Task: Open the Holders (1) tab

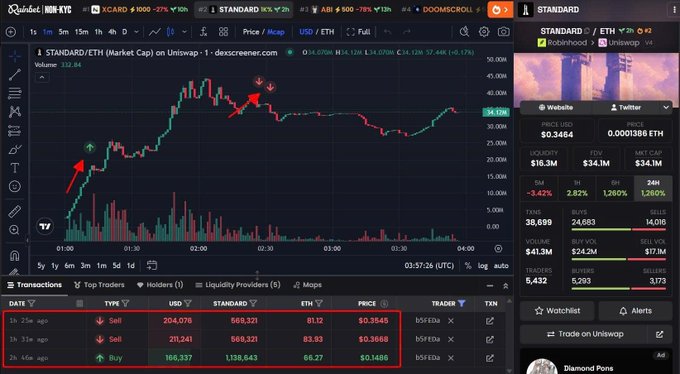Action: tap(160, 285)
